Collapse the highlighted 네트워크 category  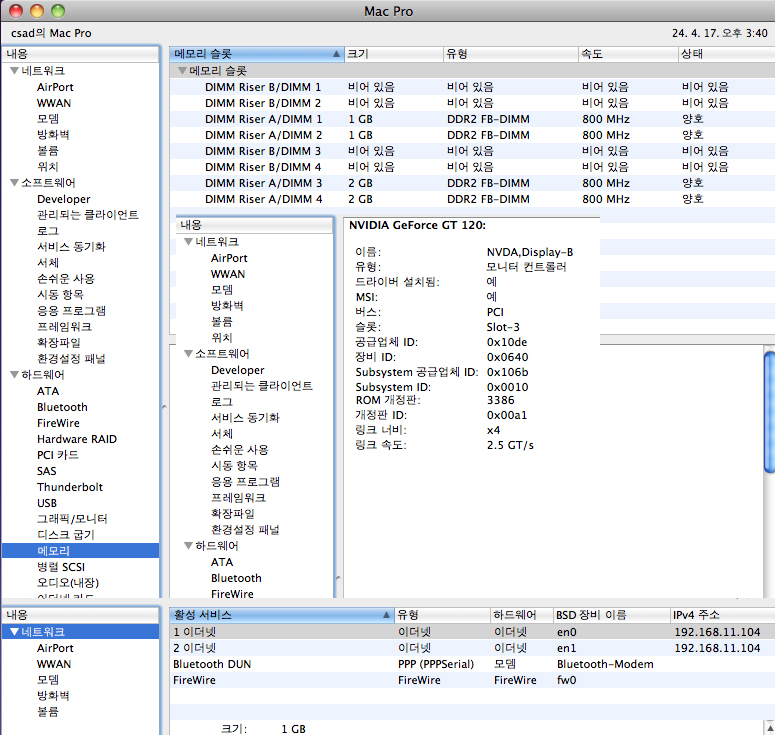[x=13, y=632]
